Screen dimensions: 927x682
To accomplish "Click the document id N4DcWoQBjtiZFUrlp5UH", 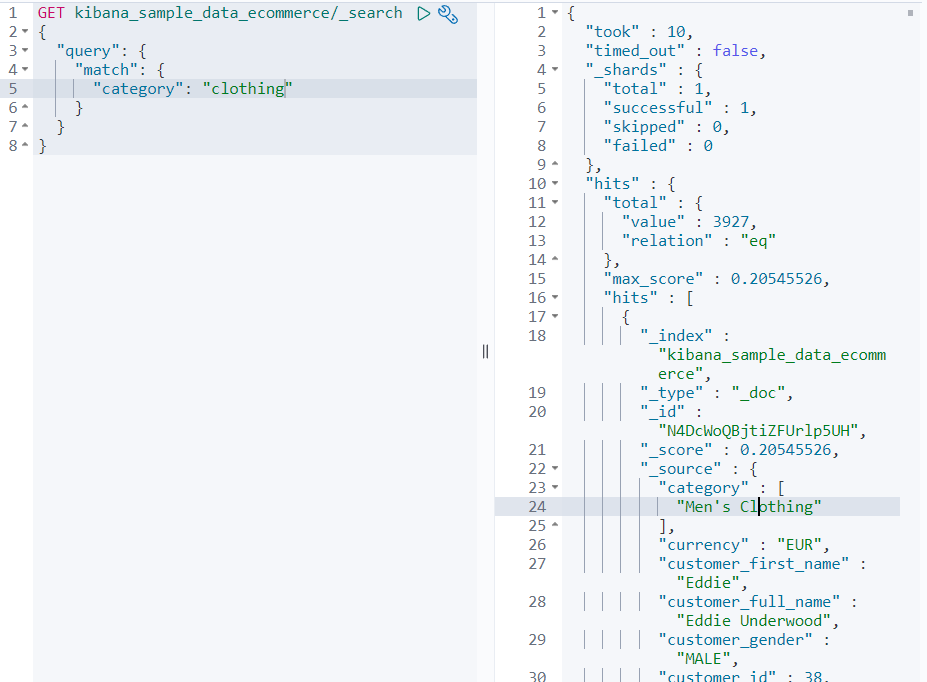I will (758, 430).
